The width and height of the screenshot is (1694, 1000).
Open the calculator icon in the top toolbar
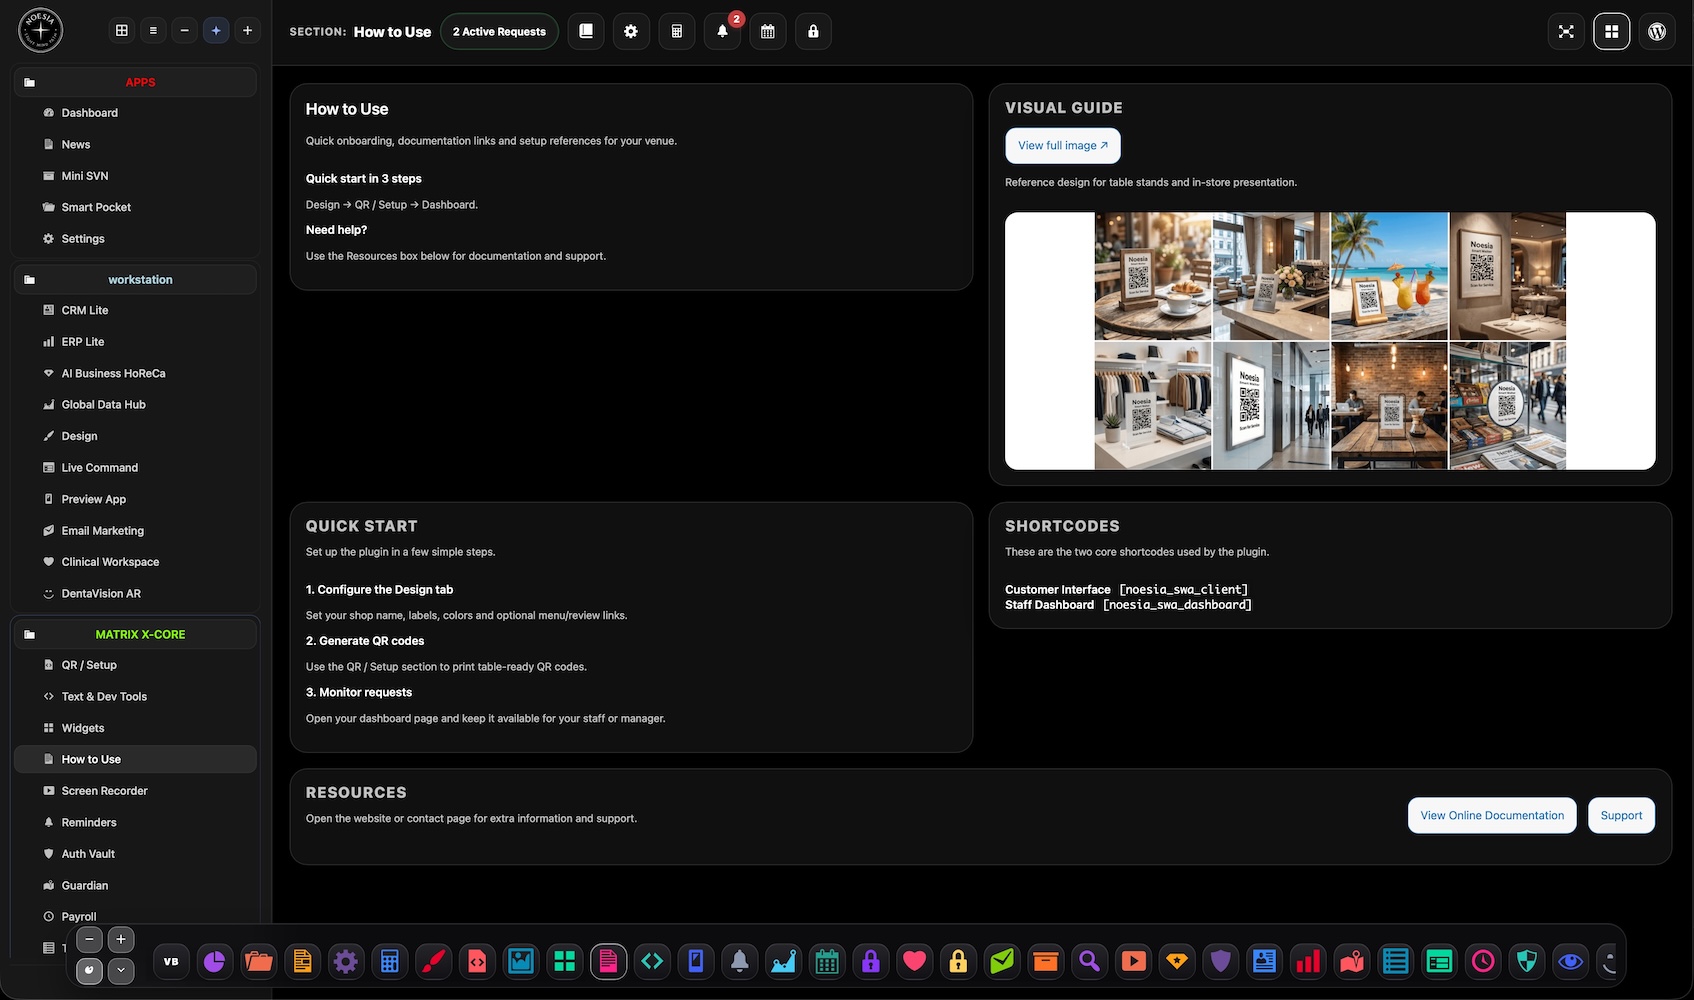coord(677,31)
